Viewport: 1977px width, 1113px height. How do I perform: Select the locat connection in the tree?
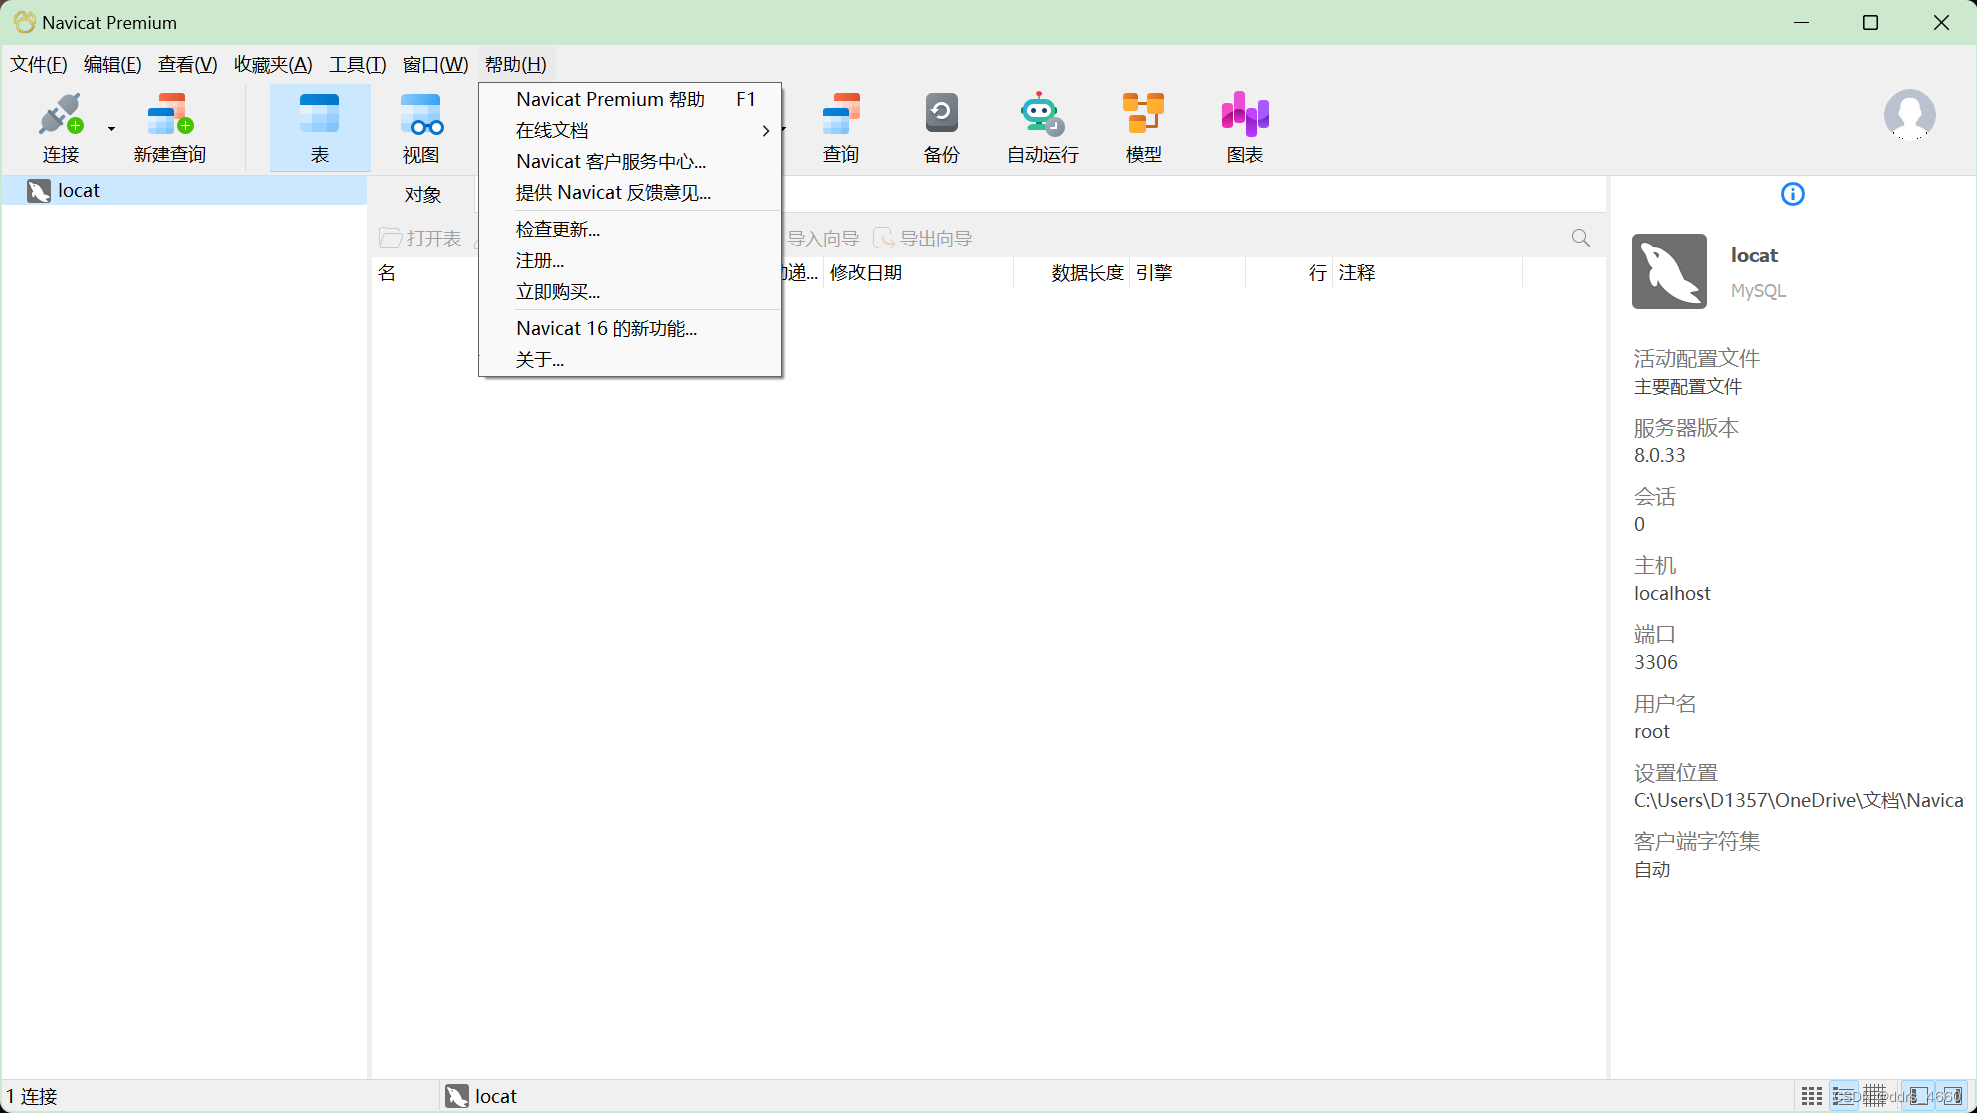coord(184,191)
